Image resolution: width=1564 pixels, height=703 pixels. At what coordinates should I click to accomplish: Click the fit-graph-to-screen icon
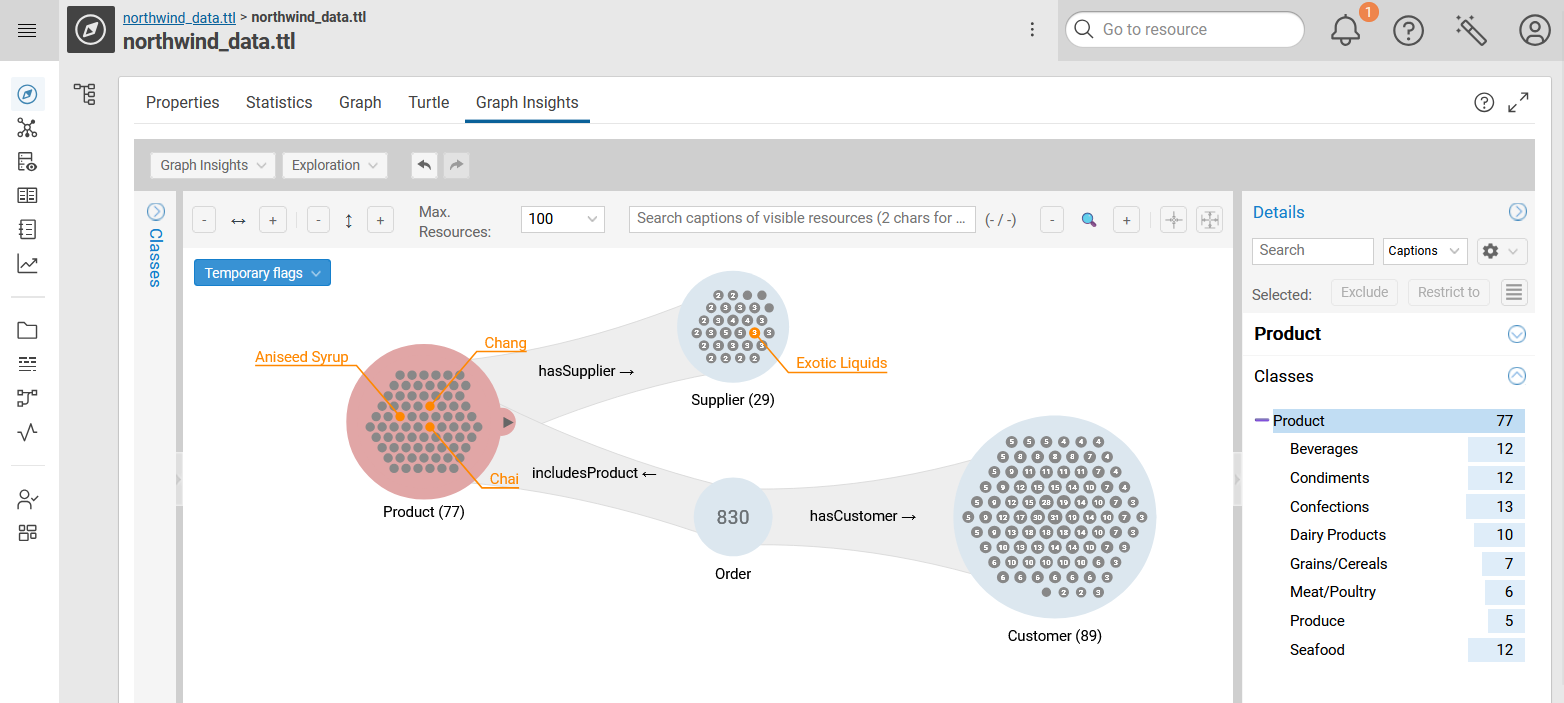1209,219
